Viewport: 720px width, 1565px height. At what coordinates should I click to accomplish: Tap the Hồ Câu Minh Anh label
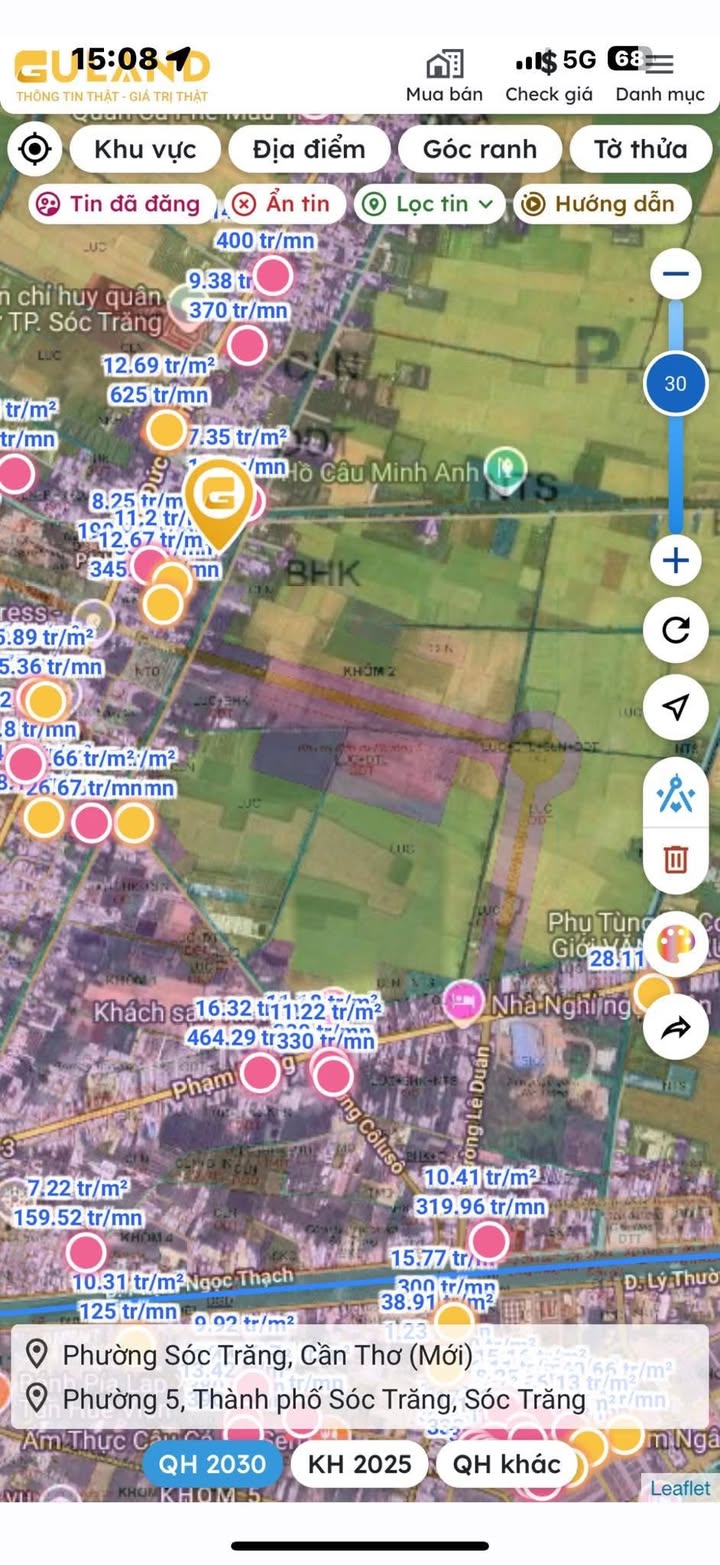point(384,470)
